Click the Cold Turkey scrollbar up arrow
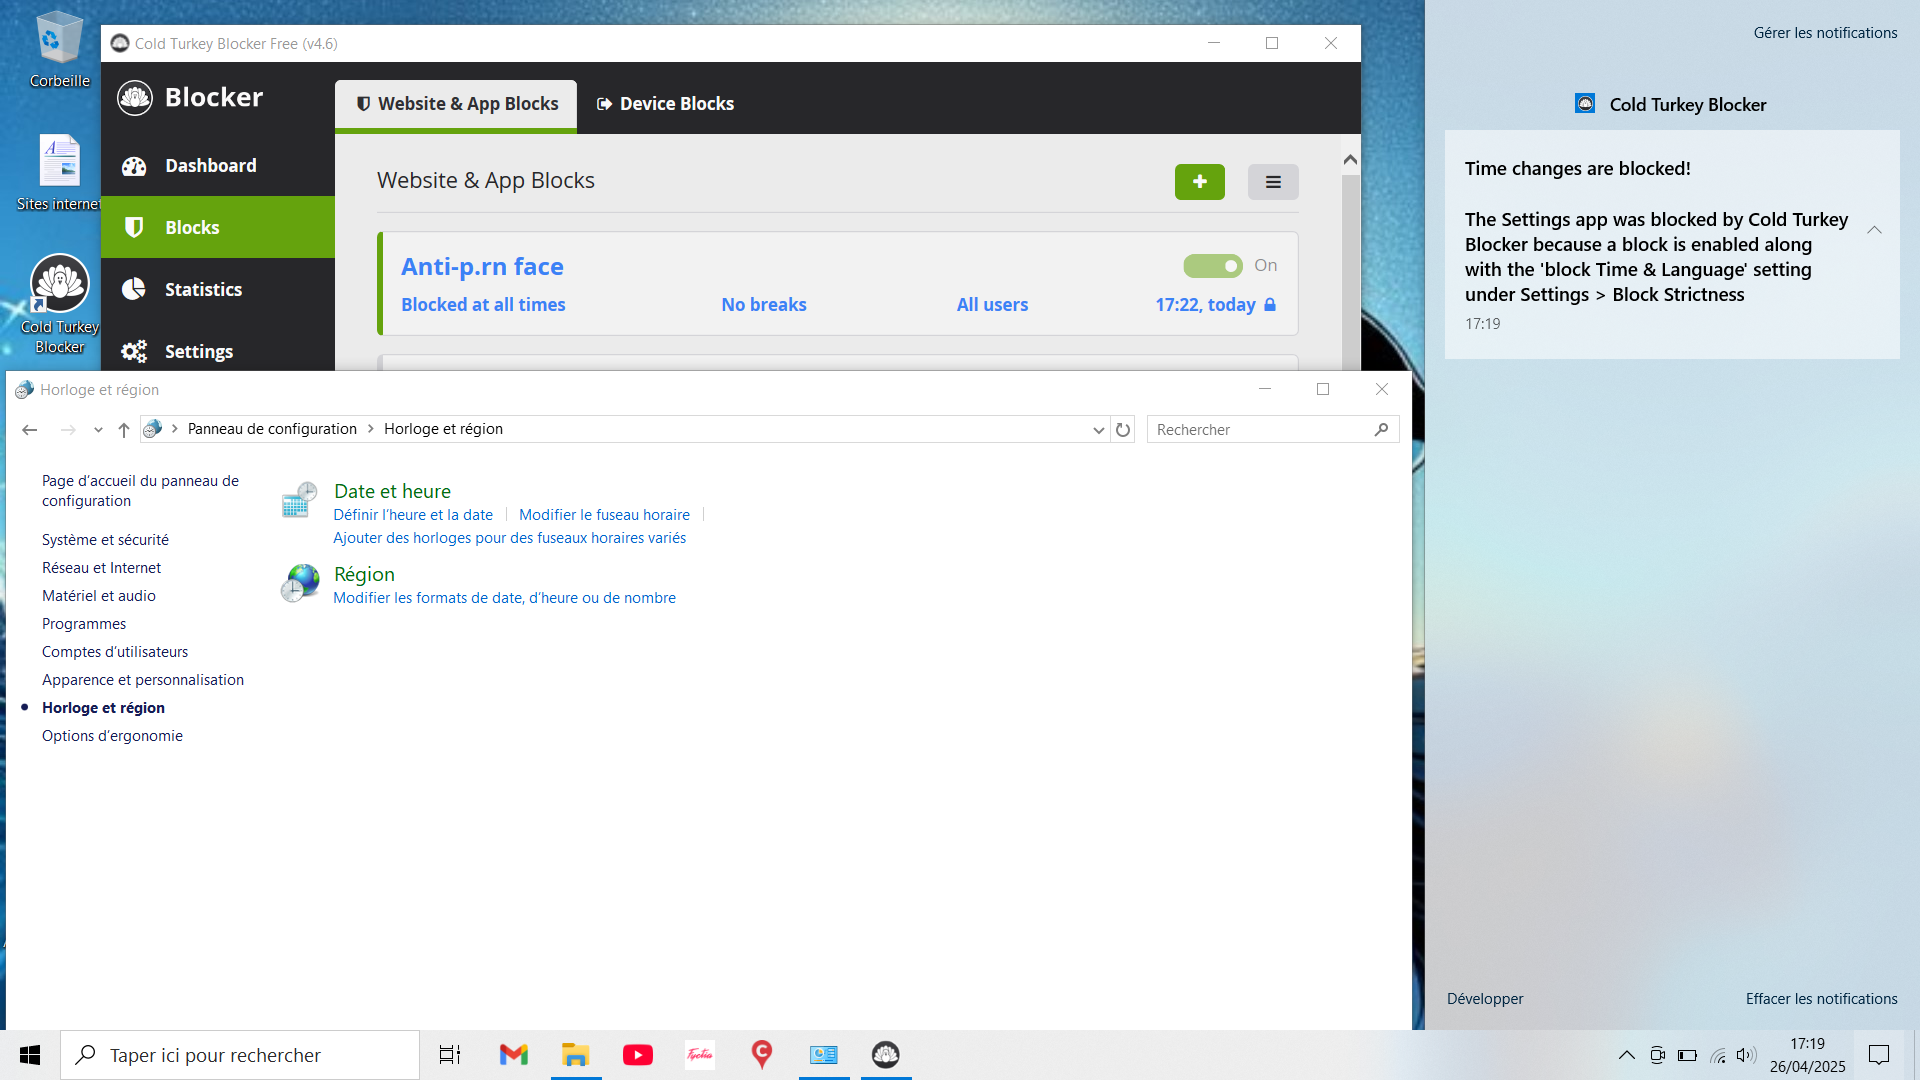 [x=1350, y=160]
